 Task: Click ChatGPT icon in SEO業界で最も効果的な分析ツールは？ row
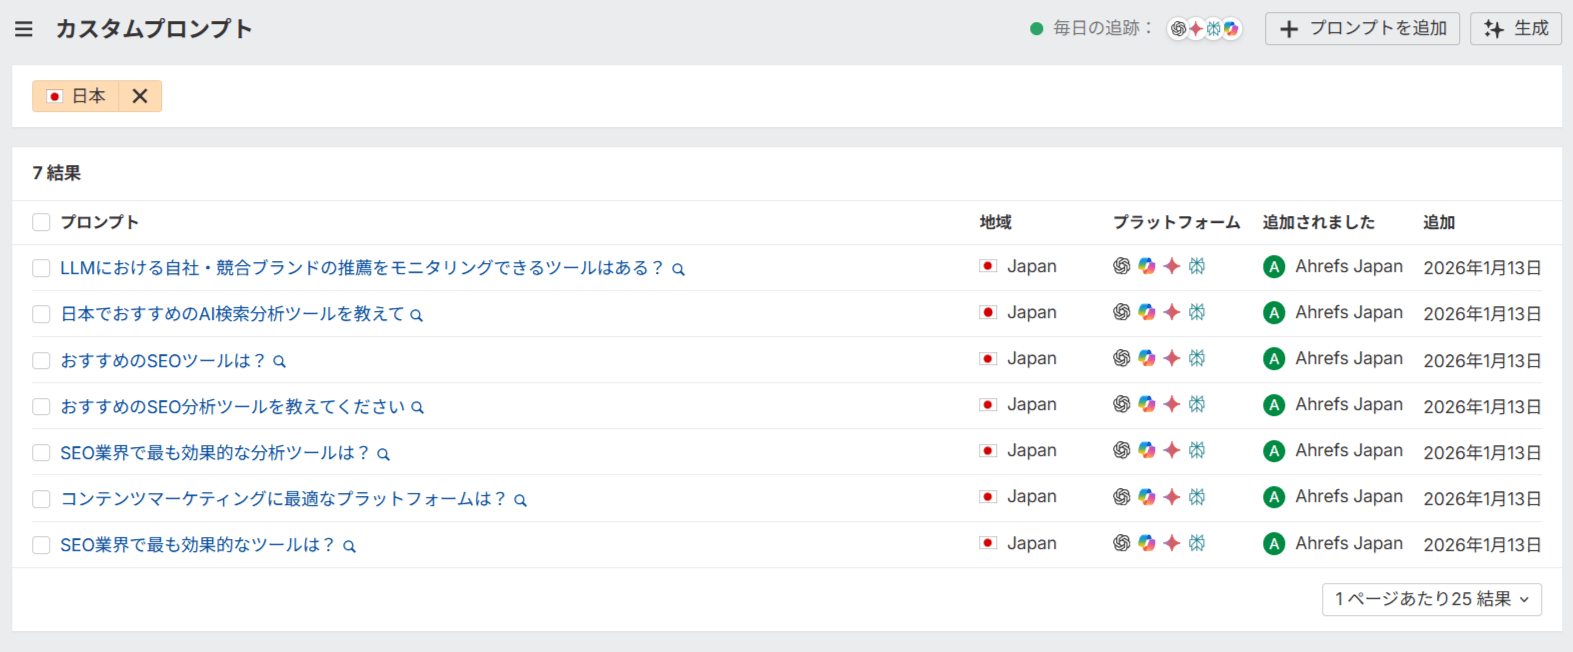[1122, 450]
